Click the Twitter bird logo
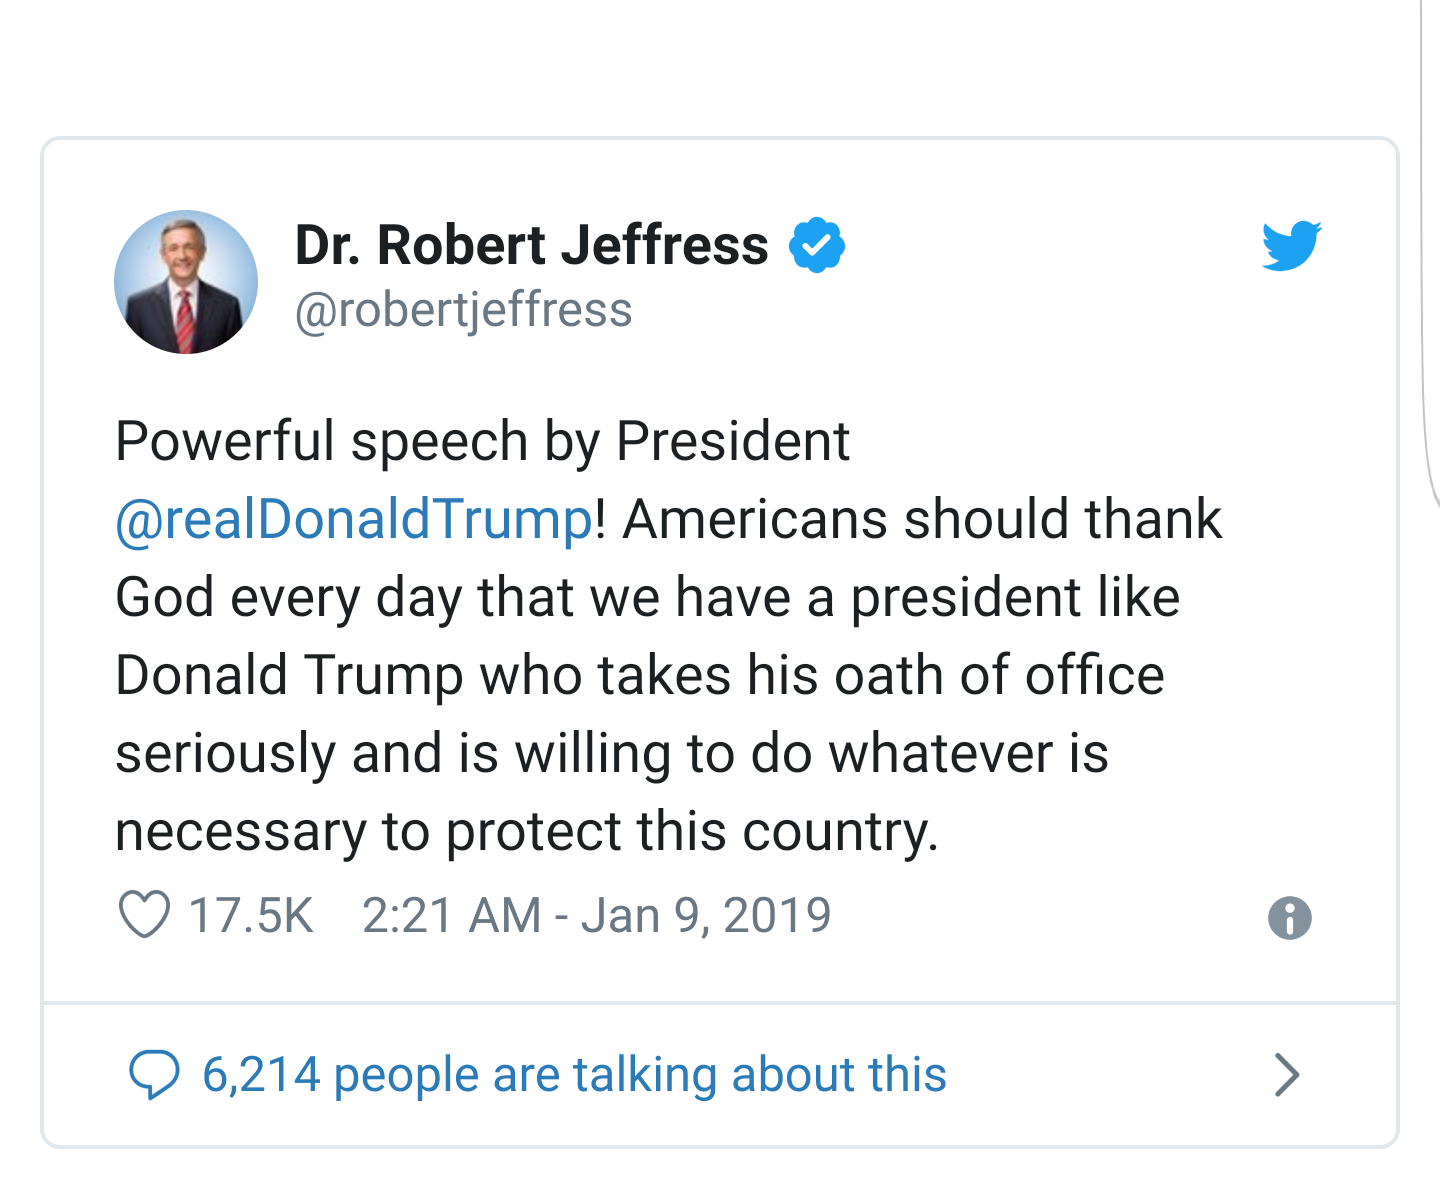The width and height of the screenshot is (1440, 1188). [1291, 245]
